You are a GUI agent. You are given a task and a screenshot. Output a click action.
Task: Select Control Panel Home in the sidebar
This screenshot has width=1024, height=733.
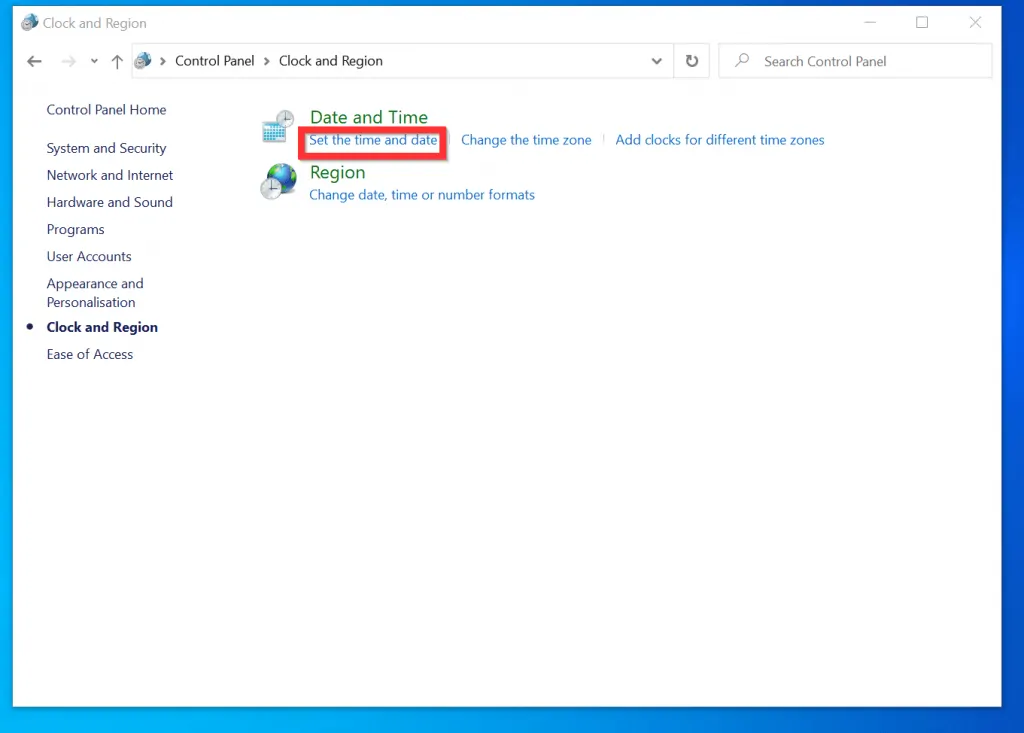[x=106, y=110]
